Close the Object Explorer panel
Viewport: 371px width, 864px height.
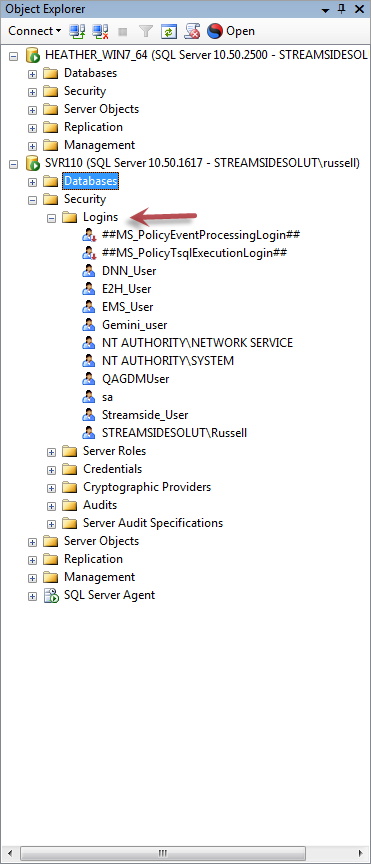pyautogui.click(x=359, y=9)
